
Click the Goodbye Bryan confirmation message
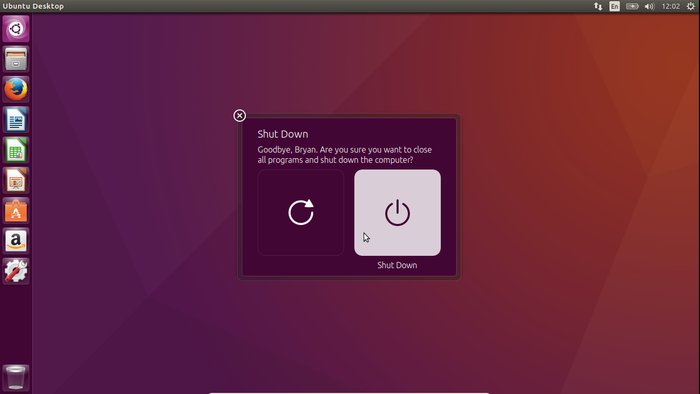tap(345, 155)
